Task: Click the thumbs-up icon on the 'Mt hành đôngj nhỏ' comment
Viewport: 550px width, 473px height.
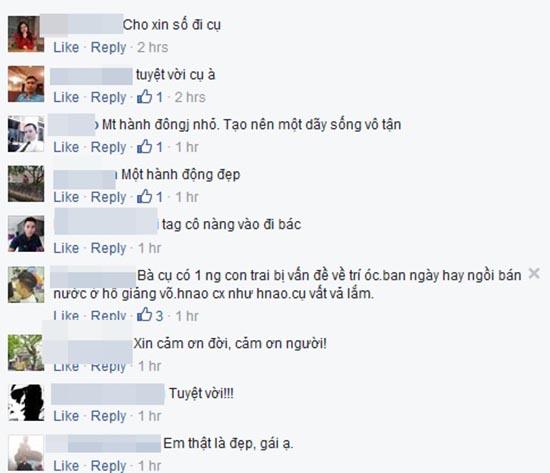Action: pyautogui.click(x=145, y=147)
